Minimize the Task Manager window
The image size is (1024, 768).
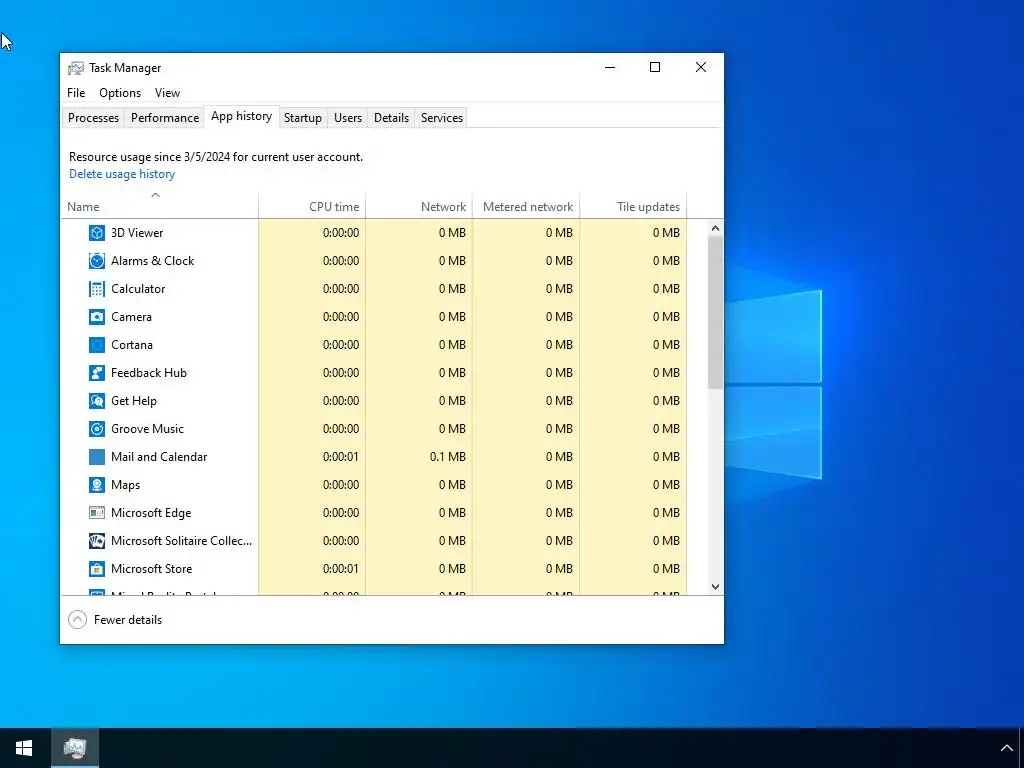pyautogui.click(x=610, y=67)
